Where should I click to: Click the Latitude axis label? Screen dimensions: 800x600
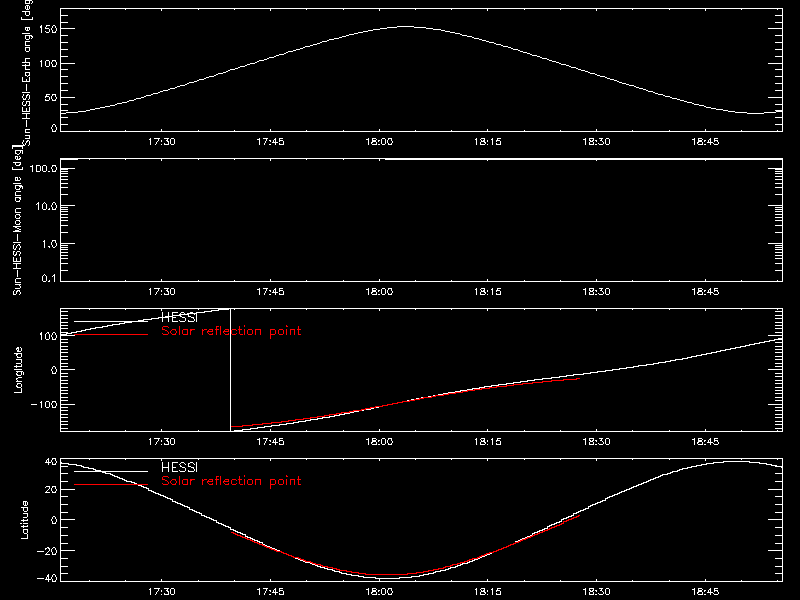coord(24,520)
